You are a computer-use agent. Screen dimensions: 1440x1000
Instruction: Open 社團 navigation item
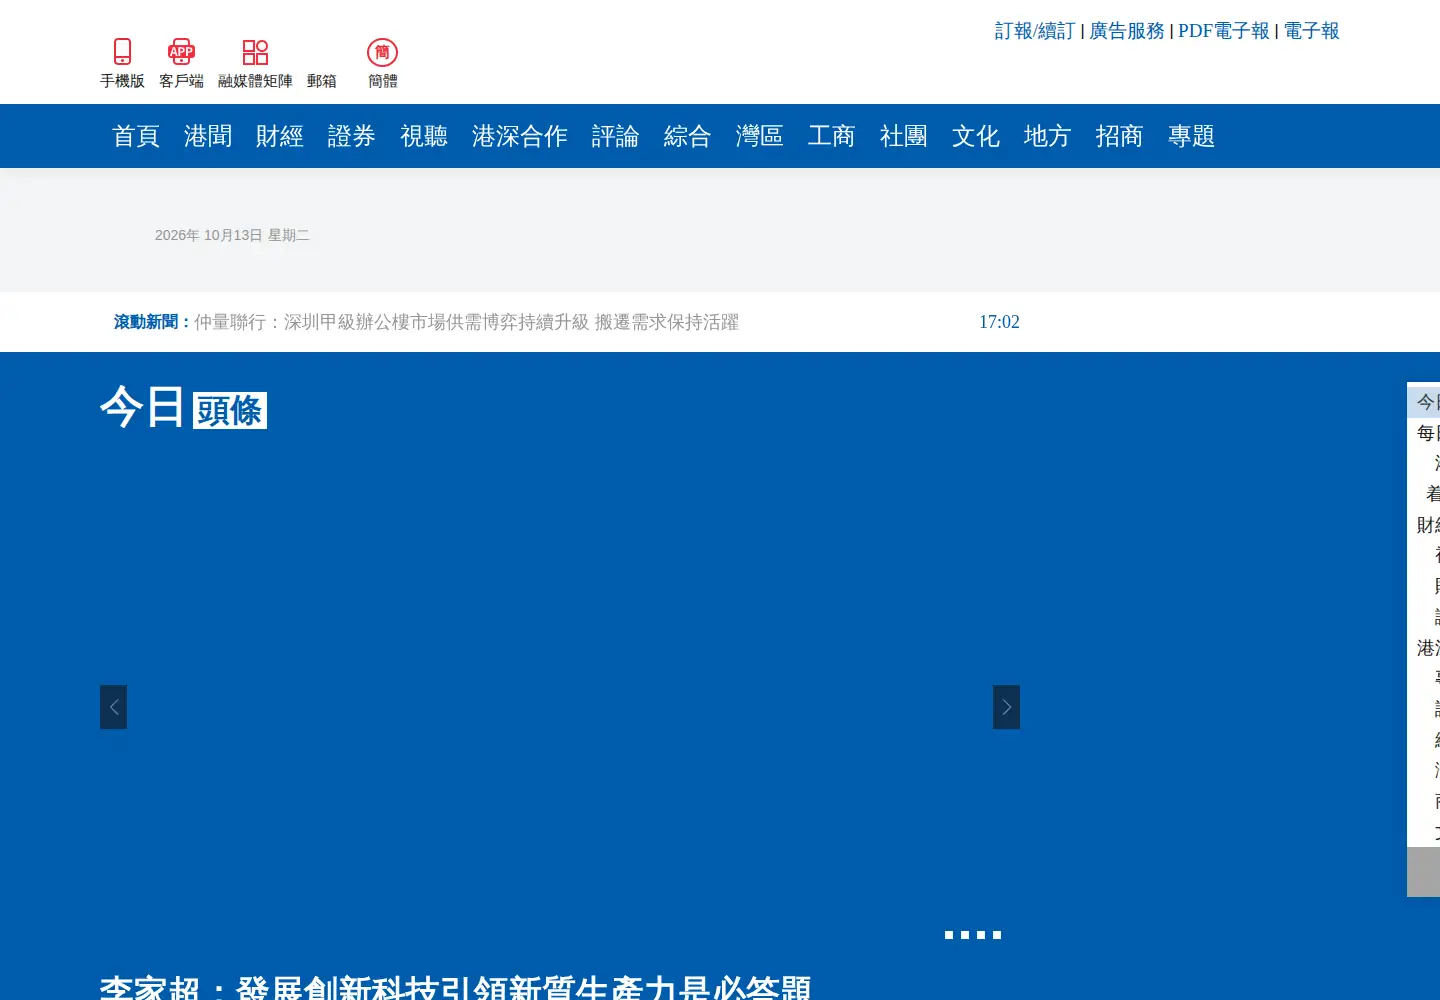click(904, 136)
